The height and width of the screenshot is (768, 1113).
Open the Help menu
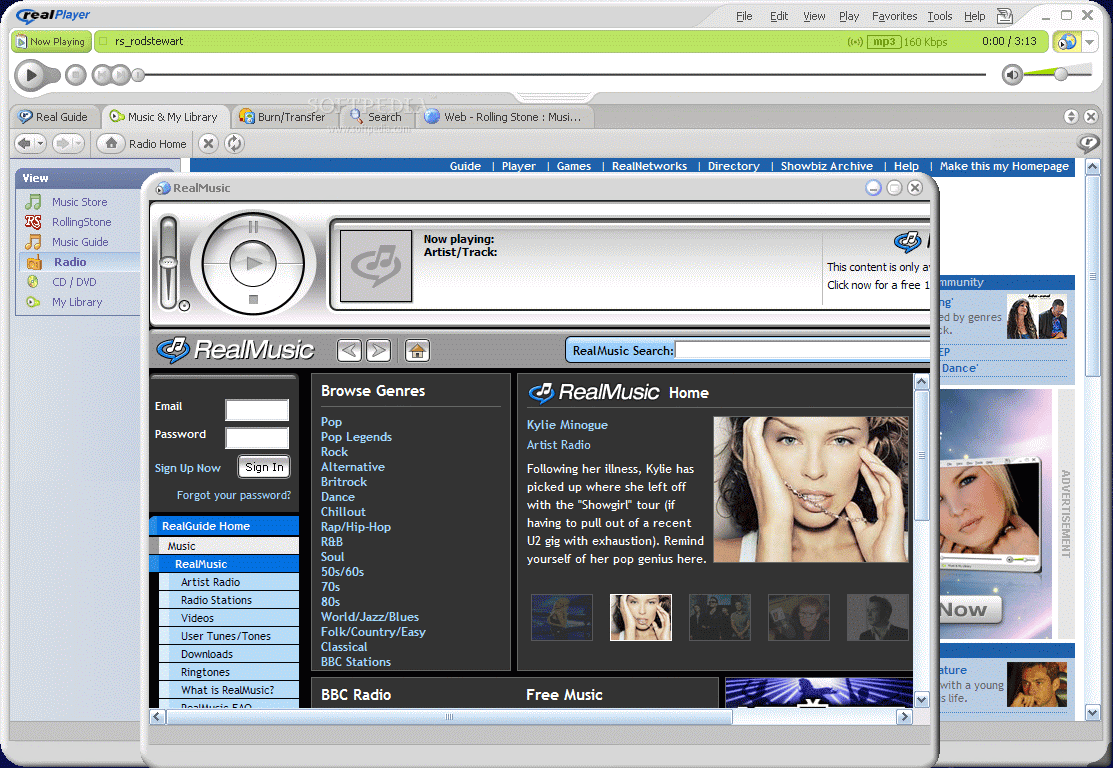975,16
